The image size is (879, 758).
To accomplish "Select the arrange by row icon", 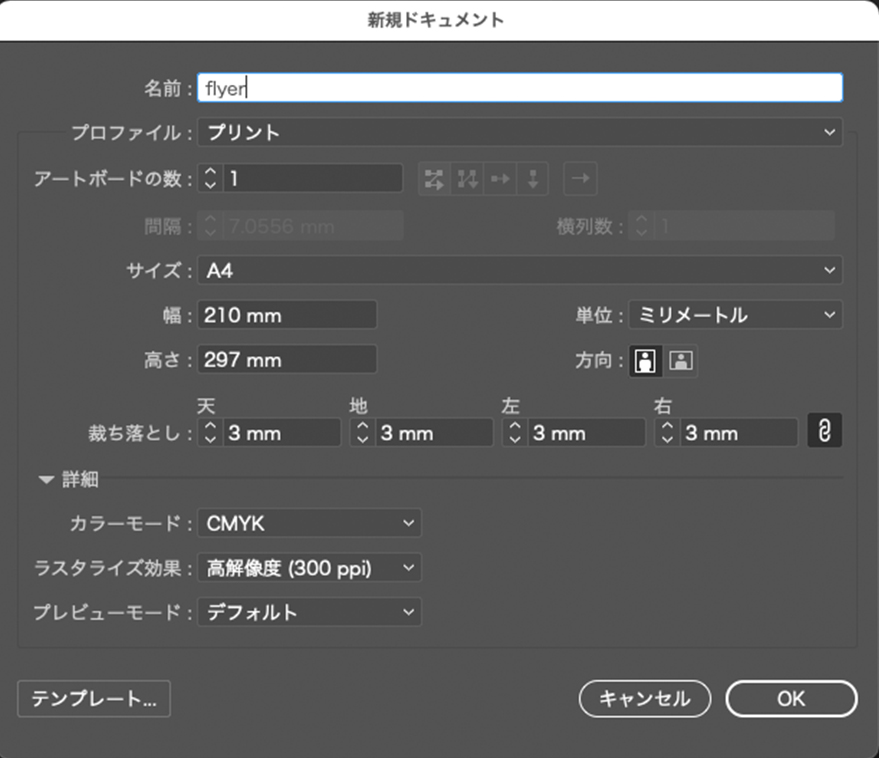I will point(500,179).
